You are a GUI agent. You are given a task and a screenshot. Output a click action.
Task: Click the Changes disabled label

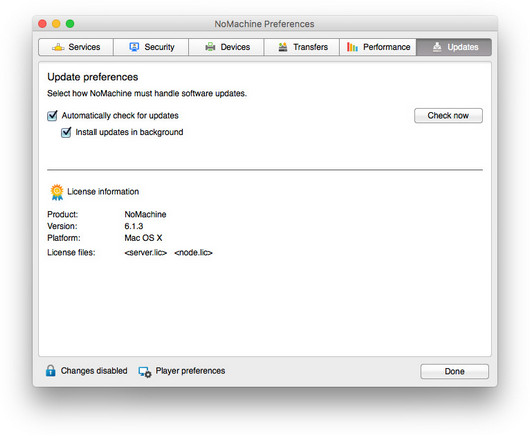coord(94,371)
